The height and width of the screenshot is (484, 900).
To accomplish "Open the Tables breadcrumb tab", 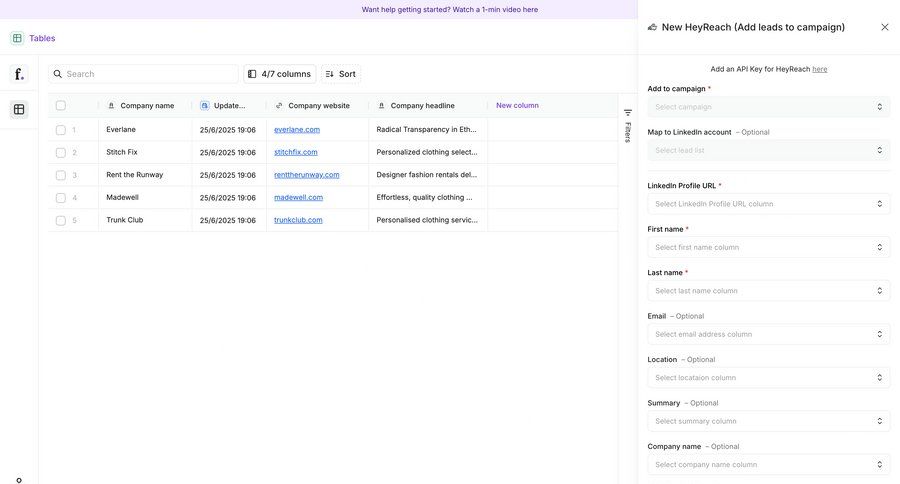I will 42,38.
